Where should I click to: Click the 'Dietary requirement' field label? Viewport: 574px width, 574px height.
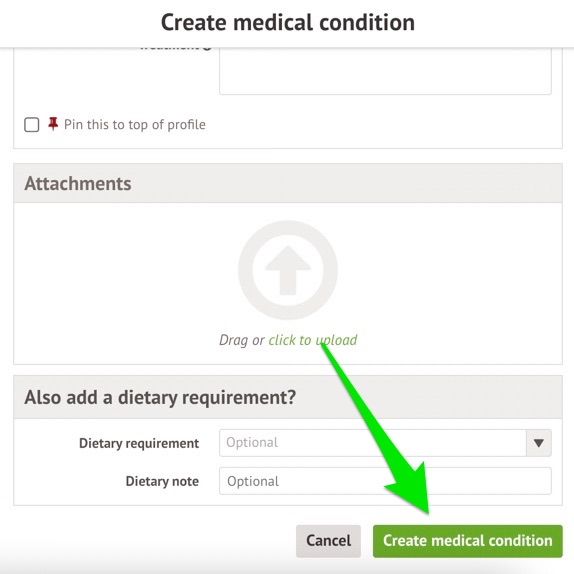pos(139,443)
